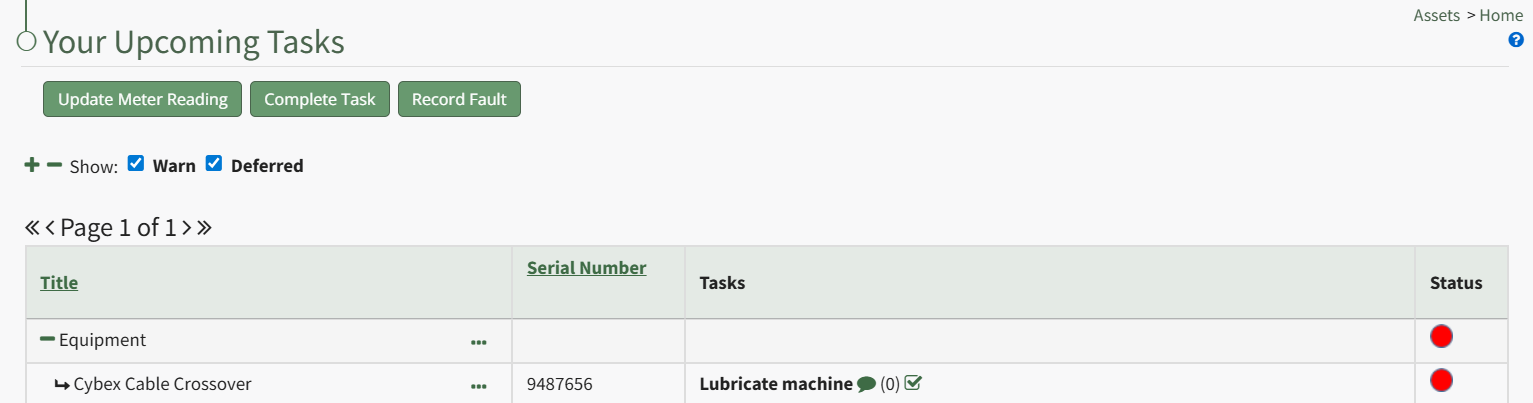Click the blue help question mark icon
1533x403 pixels.
point(1516,40)
